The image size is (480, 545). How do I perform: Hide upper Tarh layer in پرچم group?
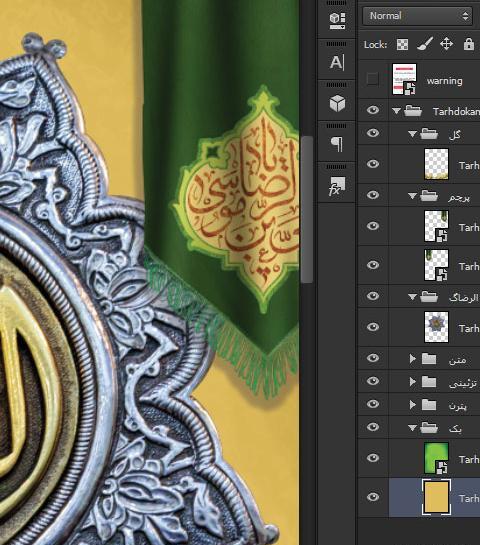coord(373,226)
